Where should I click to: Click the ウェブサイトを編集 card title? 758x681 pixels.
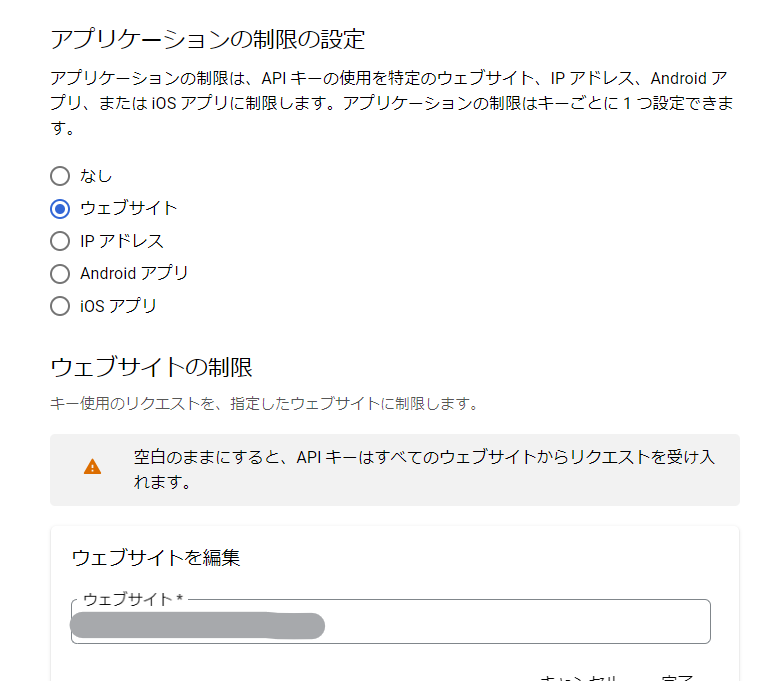click(x=156, y=558)
